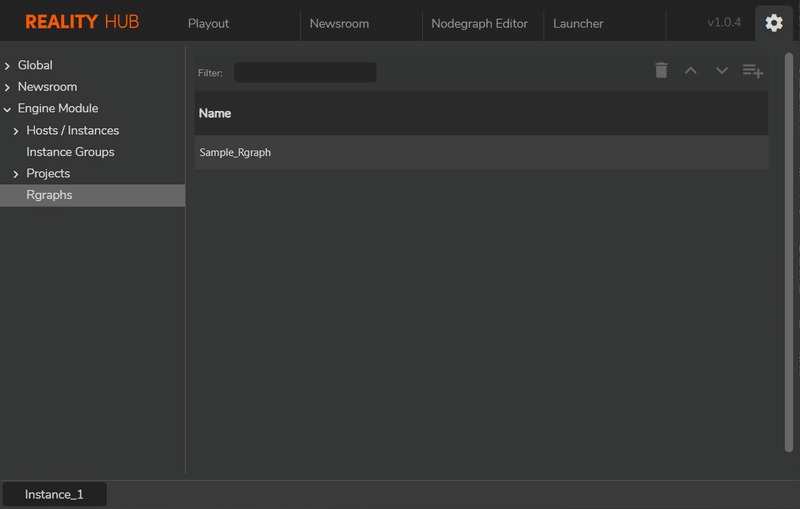Open the Launcher tab
The height and width of the screenshot is (509, 800).
[x=578, y=23]
